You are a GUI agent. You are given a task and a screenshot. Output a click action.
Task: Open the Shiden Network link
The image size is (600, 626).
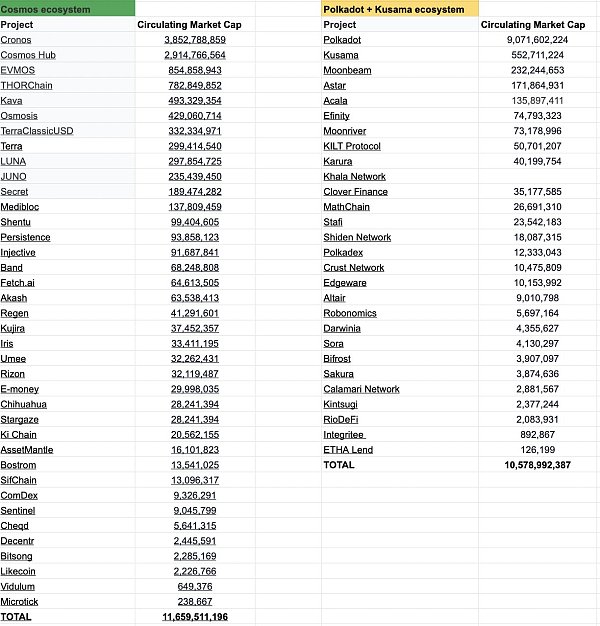point(357,237)
